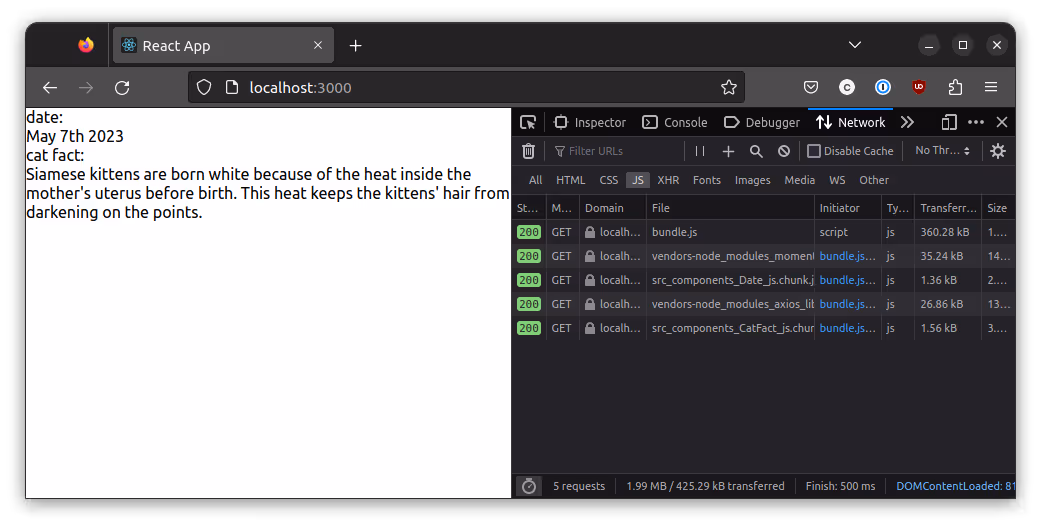Activate the element picker tool
The image size is (1041, 527).
pyautogui.click(x=528, y=122)
